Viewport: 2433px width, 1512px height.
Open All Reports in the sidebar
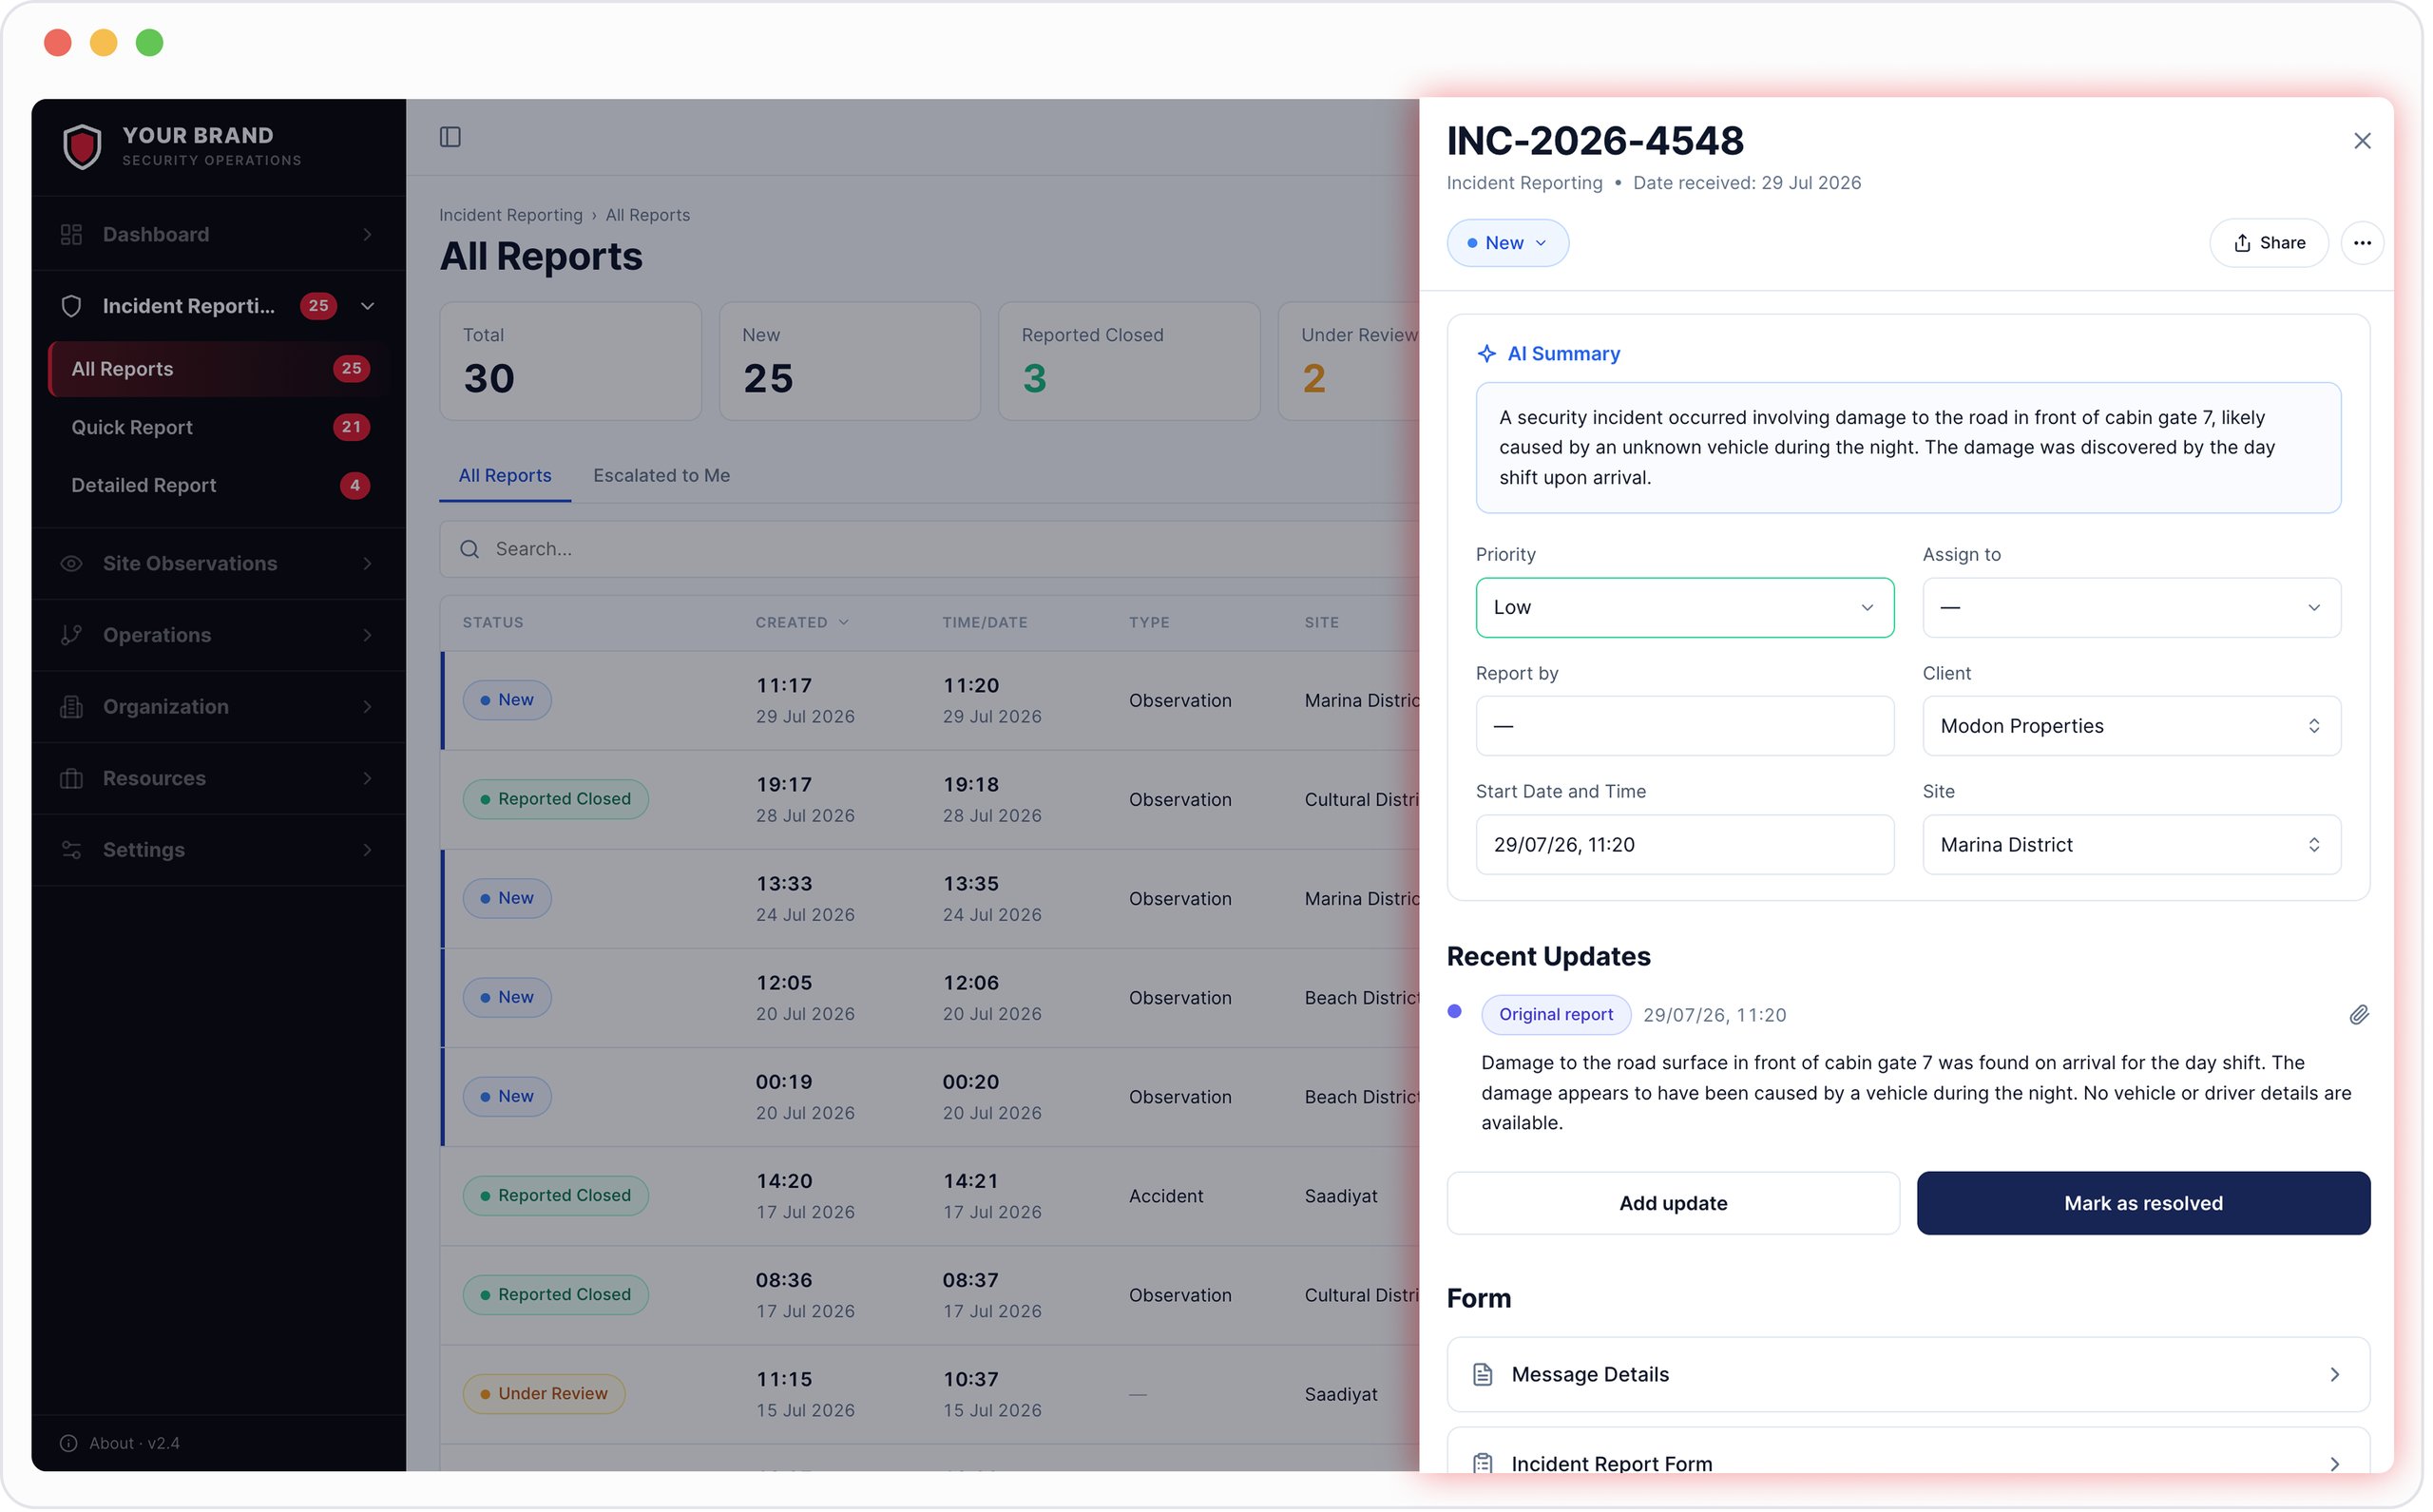pyautogui.click(x=217, y=369)
